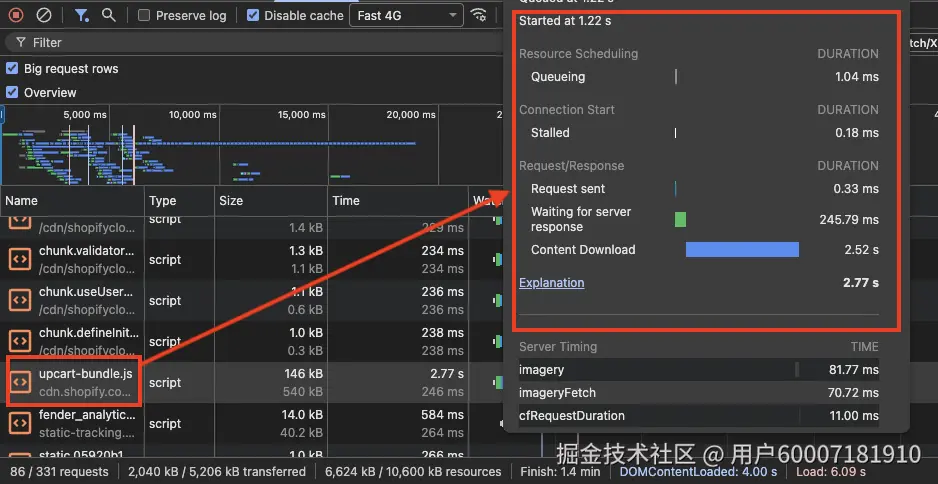The image size is (938, 484).
Task: Click the 20,000 ms overview marker
Action: [411, 114]
